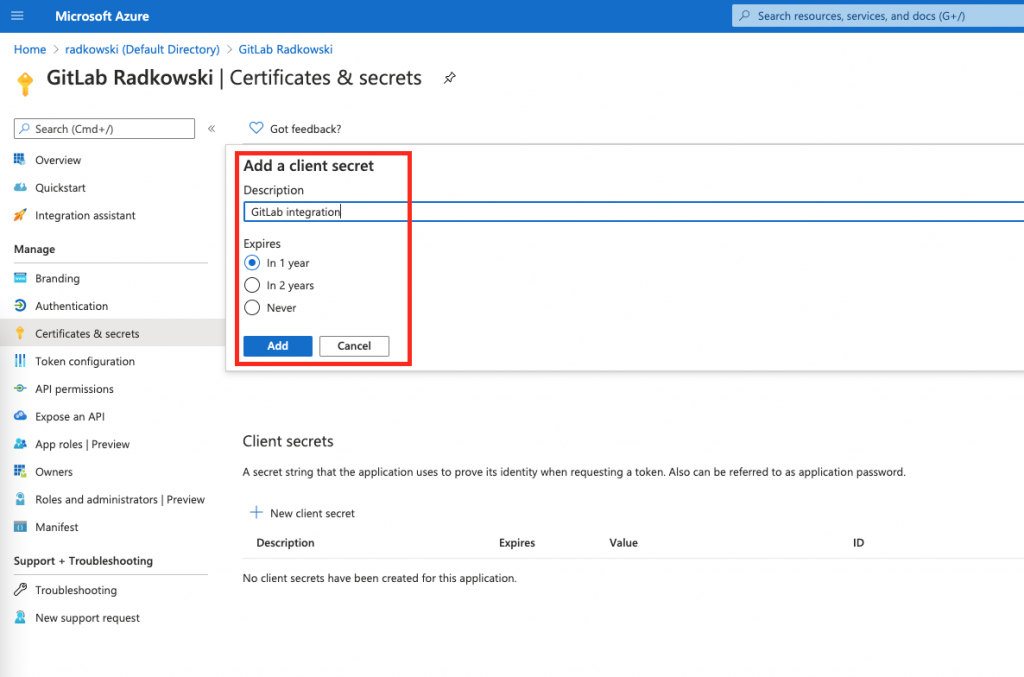The height and width of the screenshot is (677, 1024).
Task: Go to radkowski (Default Directory) breadcrumb
Action: point(142,50)
